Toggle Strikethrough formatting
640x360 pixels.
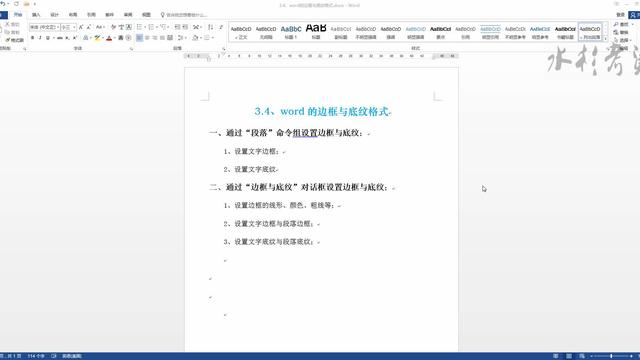(60, 38)
